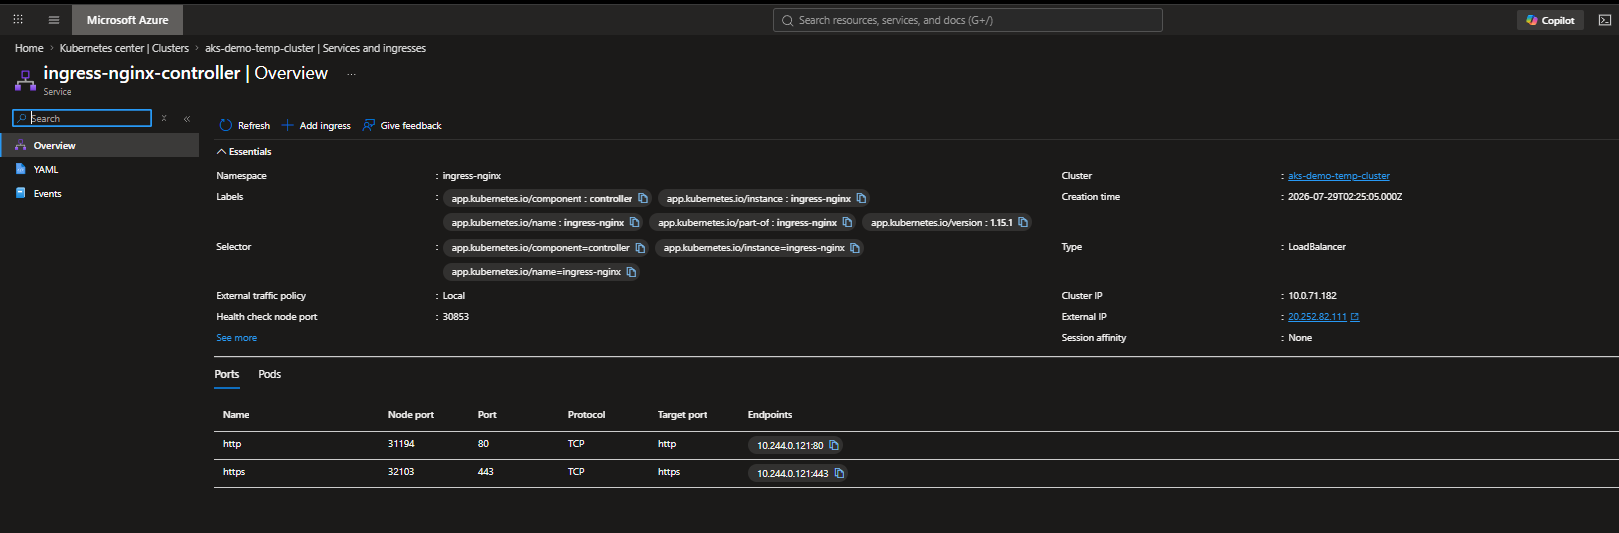This screenshot has height=533, width=1619.
Task: Focus the sidebar Search field
Action: 82,118
